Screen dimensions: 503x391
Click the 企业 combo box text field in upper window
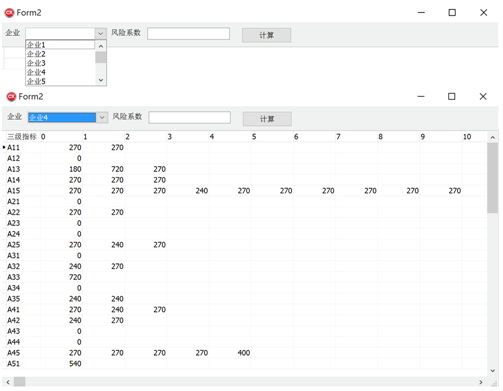60,33
